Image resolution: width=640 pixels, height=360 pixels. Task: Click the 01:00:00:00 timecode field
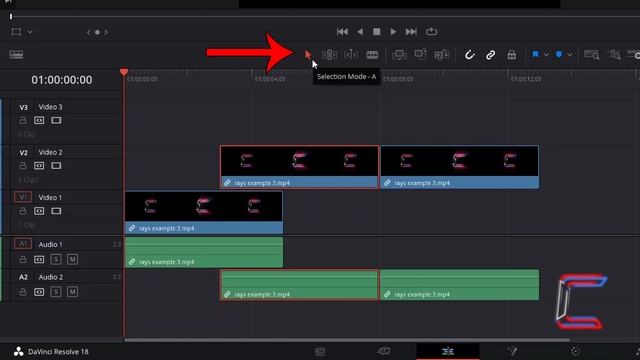click(x=62, y=80)
